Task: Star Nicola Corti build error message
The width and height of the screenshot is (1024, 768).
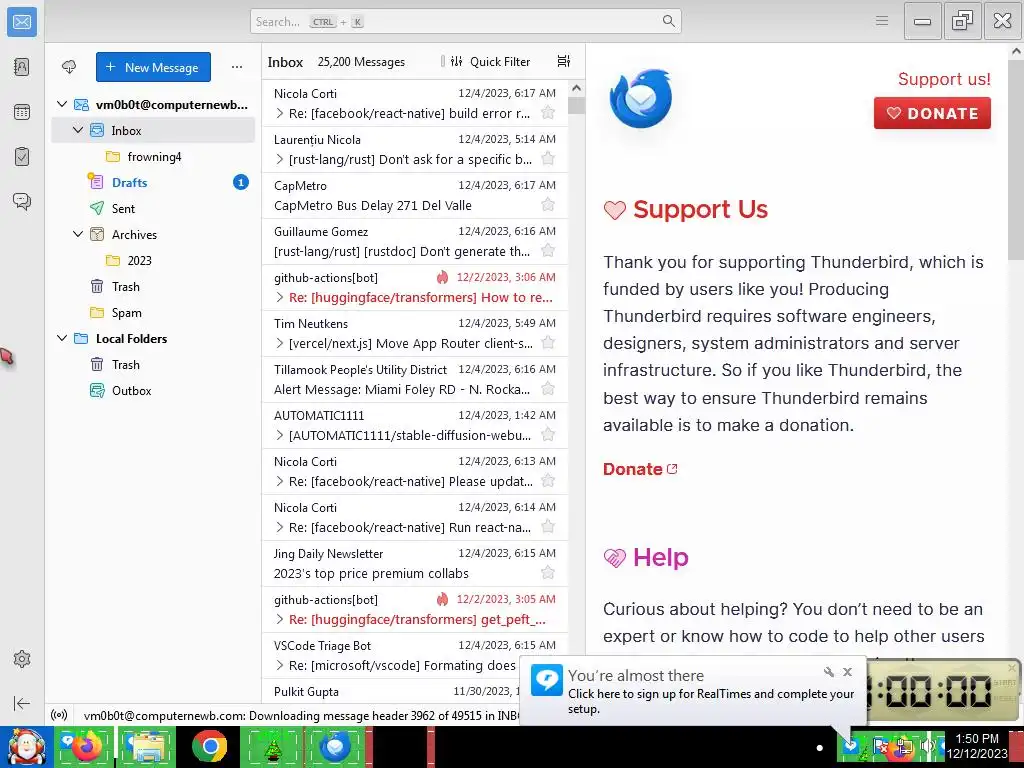Action: click(548, 113)
